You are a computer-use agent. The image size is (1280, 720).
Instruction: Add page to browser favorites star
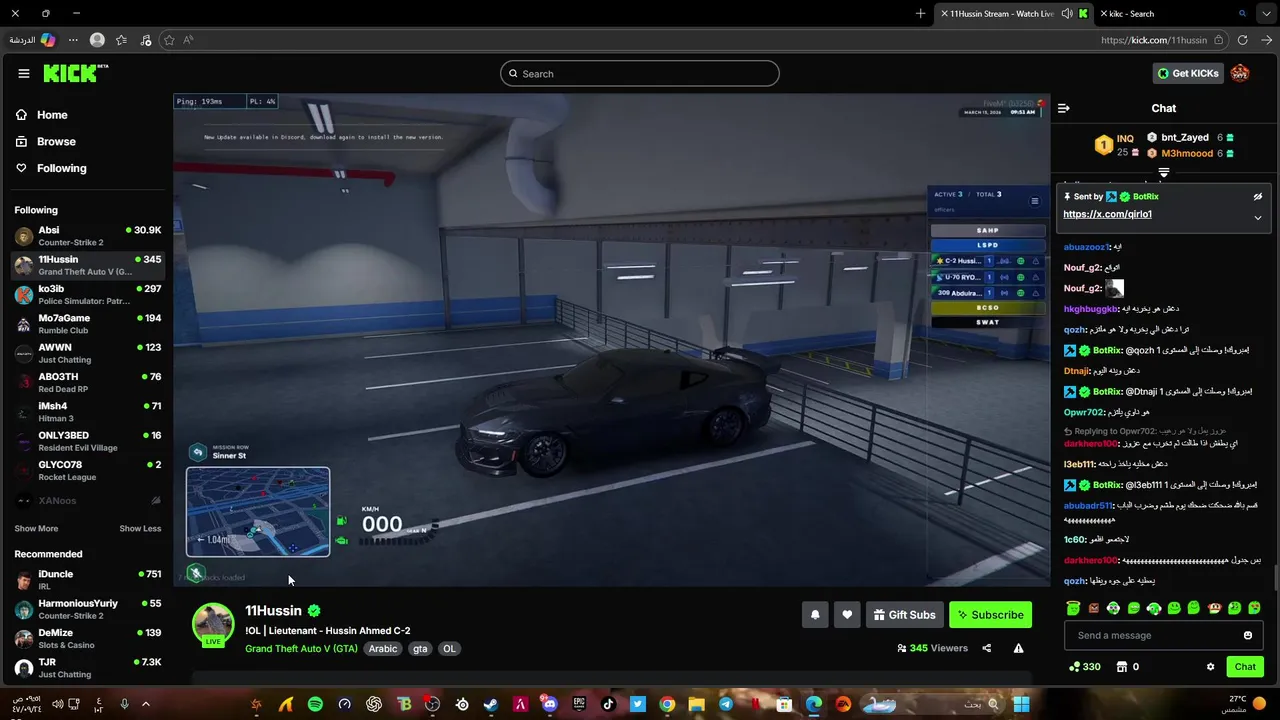point(169,40)
